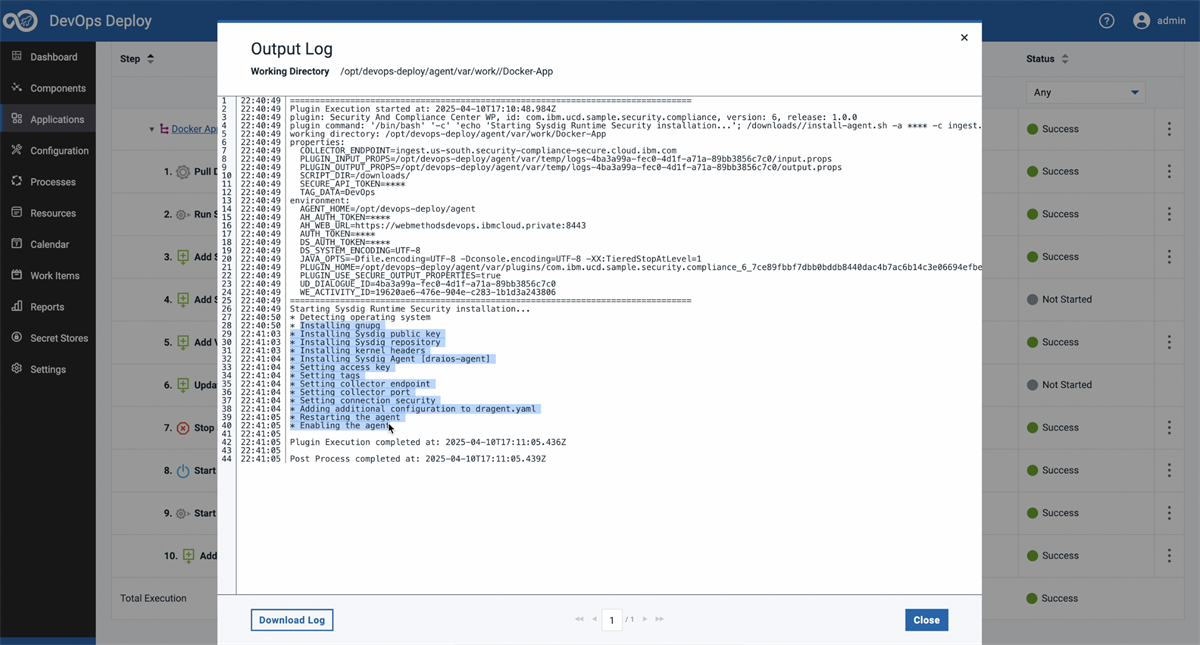
Task: Open the step 10 row actions menu
Action: (1169, 555)
